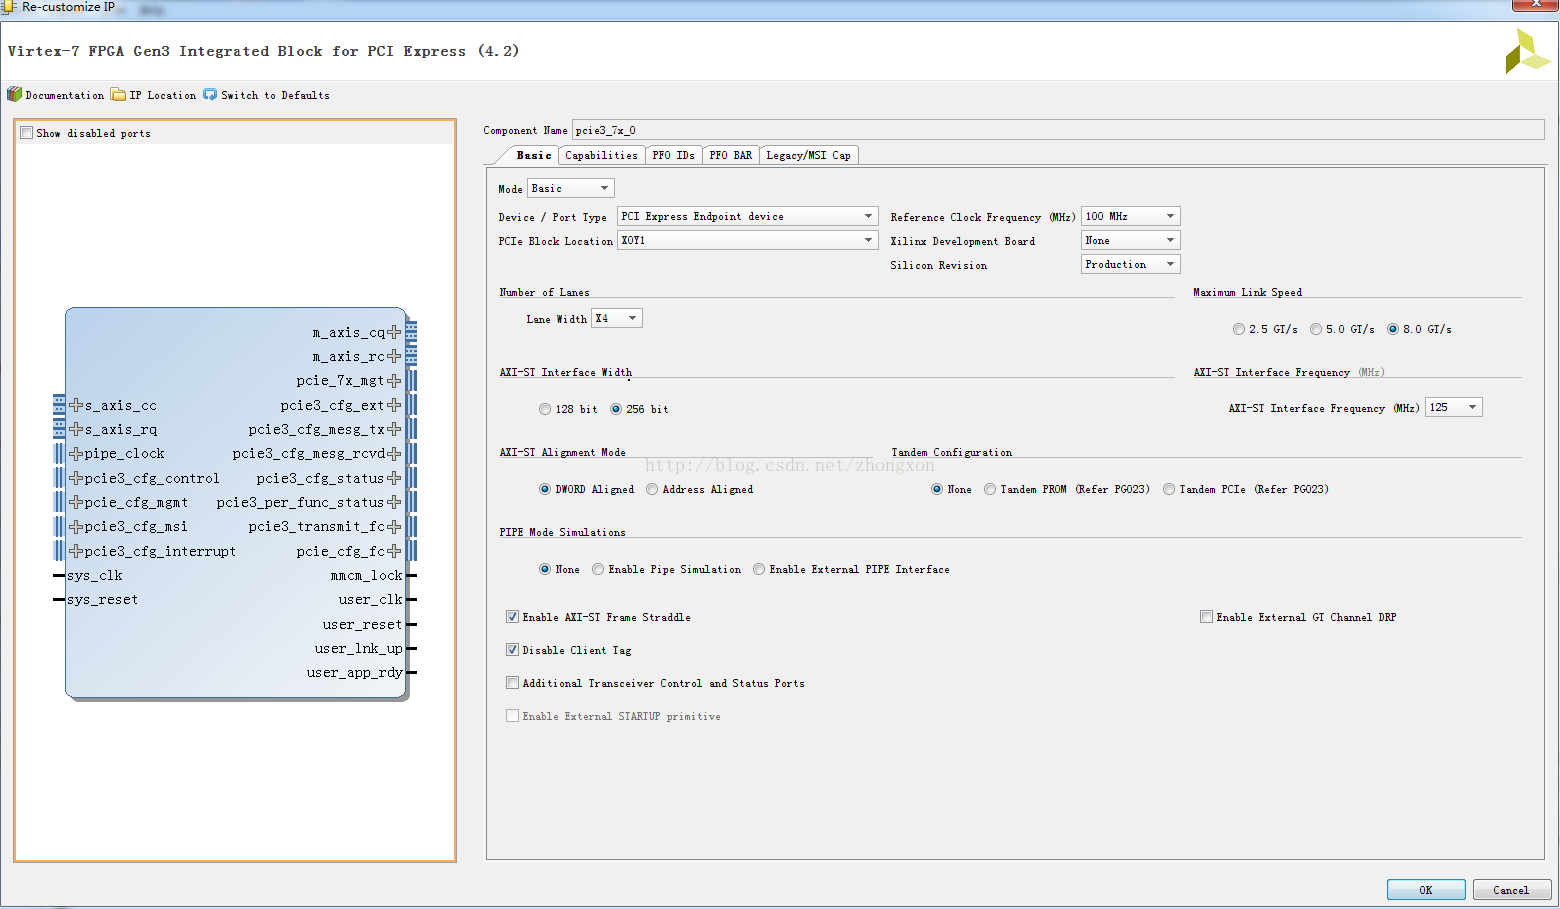1560x909 pixels.
Task: Expand the pcie3_cfg_status port plus icon
Action: (x=394, y=478)
